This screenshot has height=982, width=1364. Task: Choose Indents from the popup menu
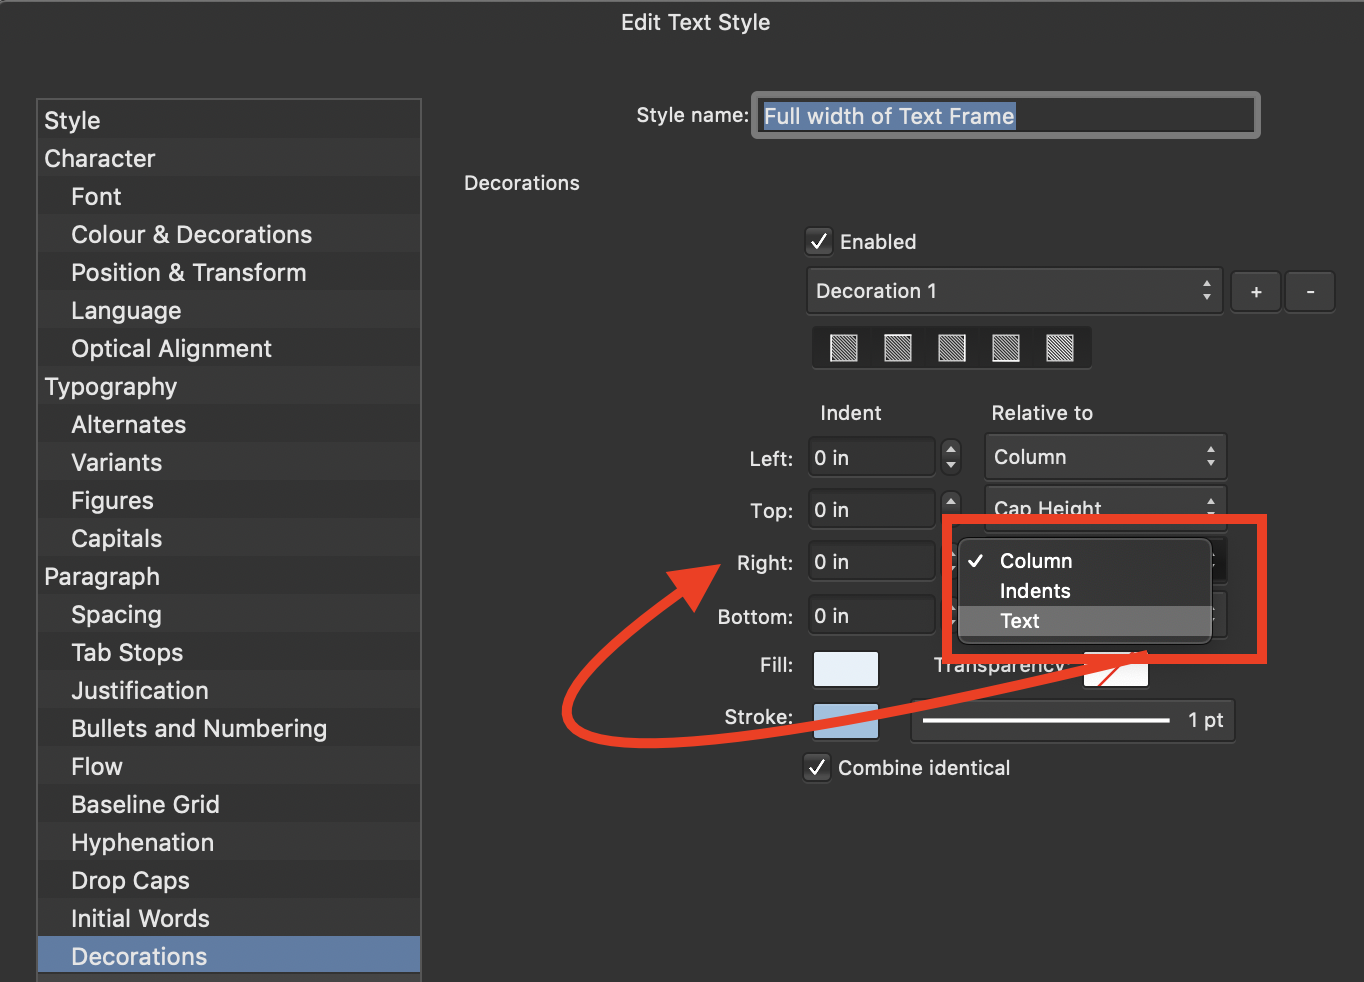coord(1035,591)
